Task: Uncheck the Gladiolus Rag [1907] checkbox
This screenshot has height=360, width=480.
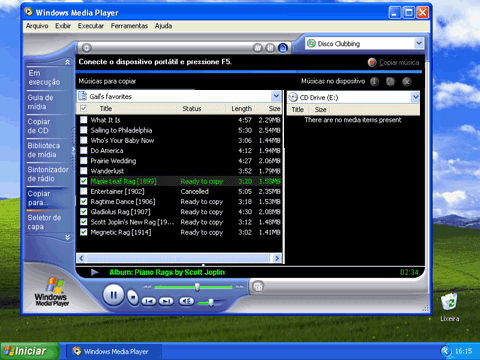Action: (84, 212)
